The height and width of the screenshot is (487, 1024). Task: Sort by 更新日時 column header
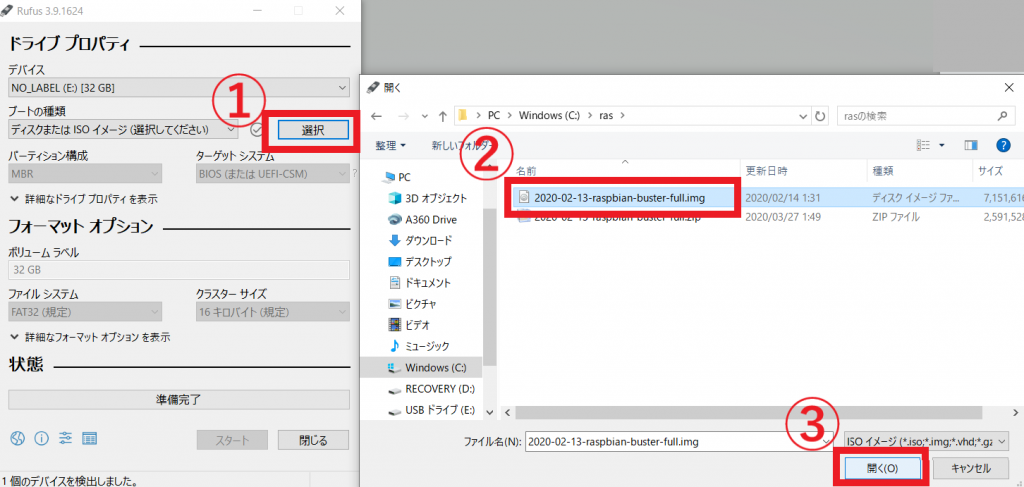(x=766, y=171)
